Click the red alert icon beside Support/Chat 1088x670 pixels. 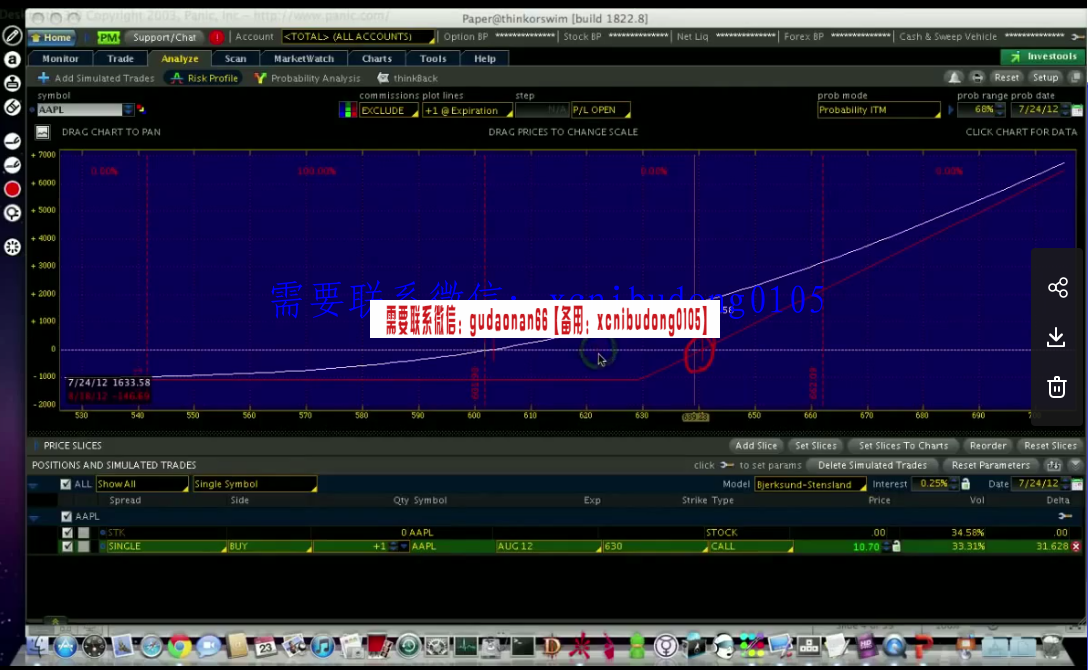click(216, 37)
